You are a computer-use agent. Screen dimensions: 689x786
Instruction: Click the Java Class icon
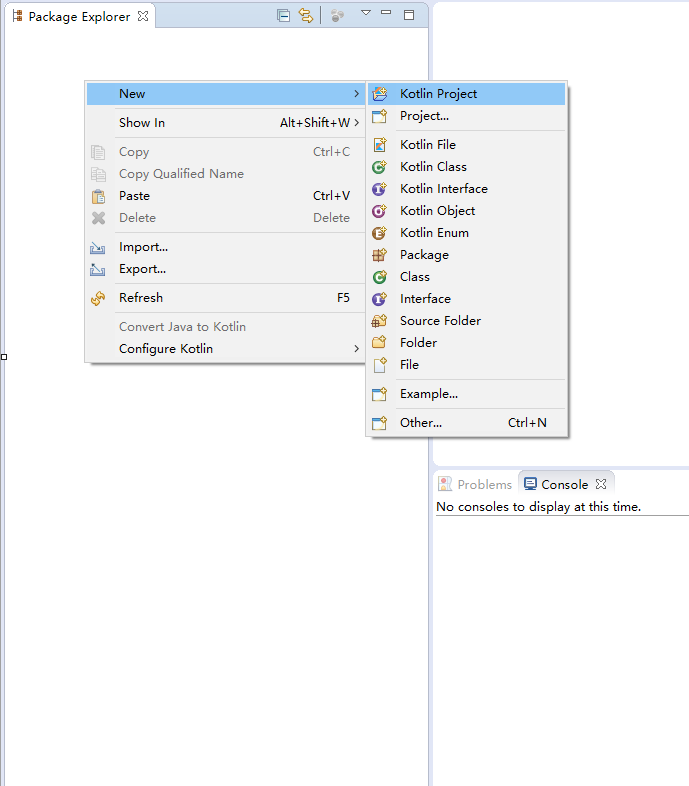pos(380,277)
